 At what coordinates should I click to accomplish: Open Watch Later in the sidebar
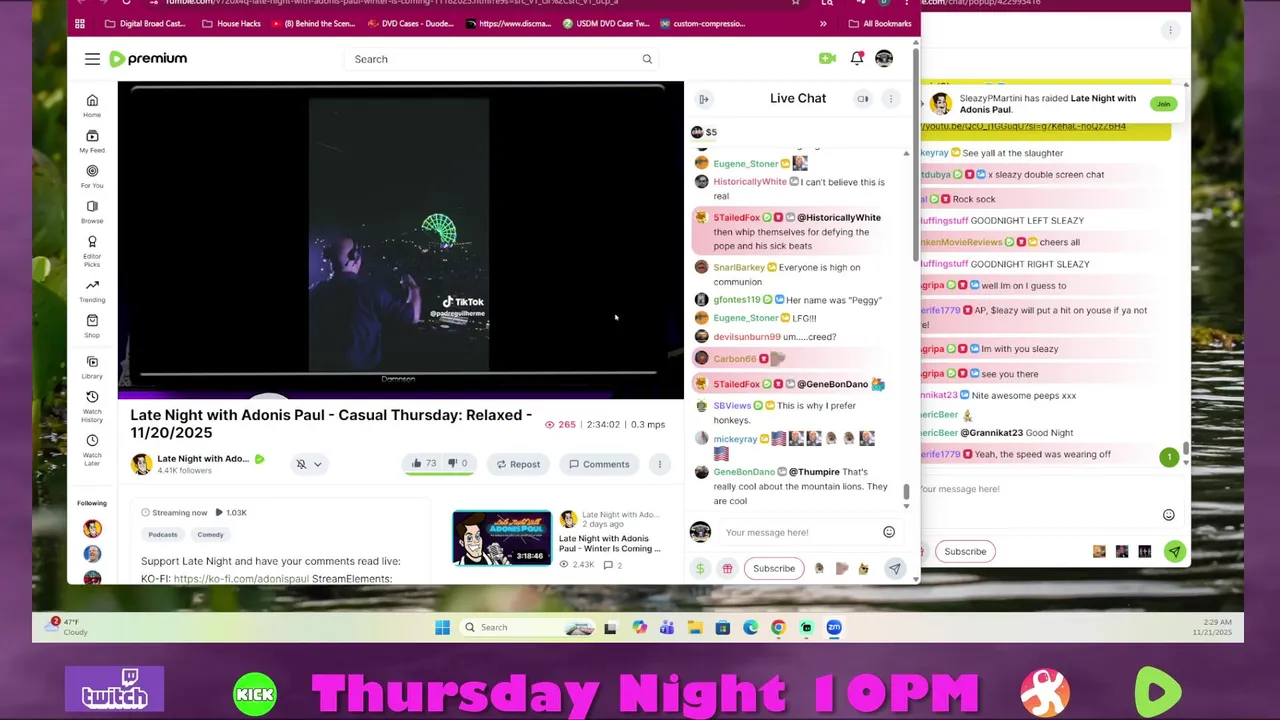[92, 450]
